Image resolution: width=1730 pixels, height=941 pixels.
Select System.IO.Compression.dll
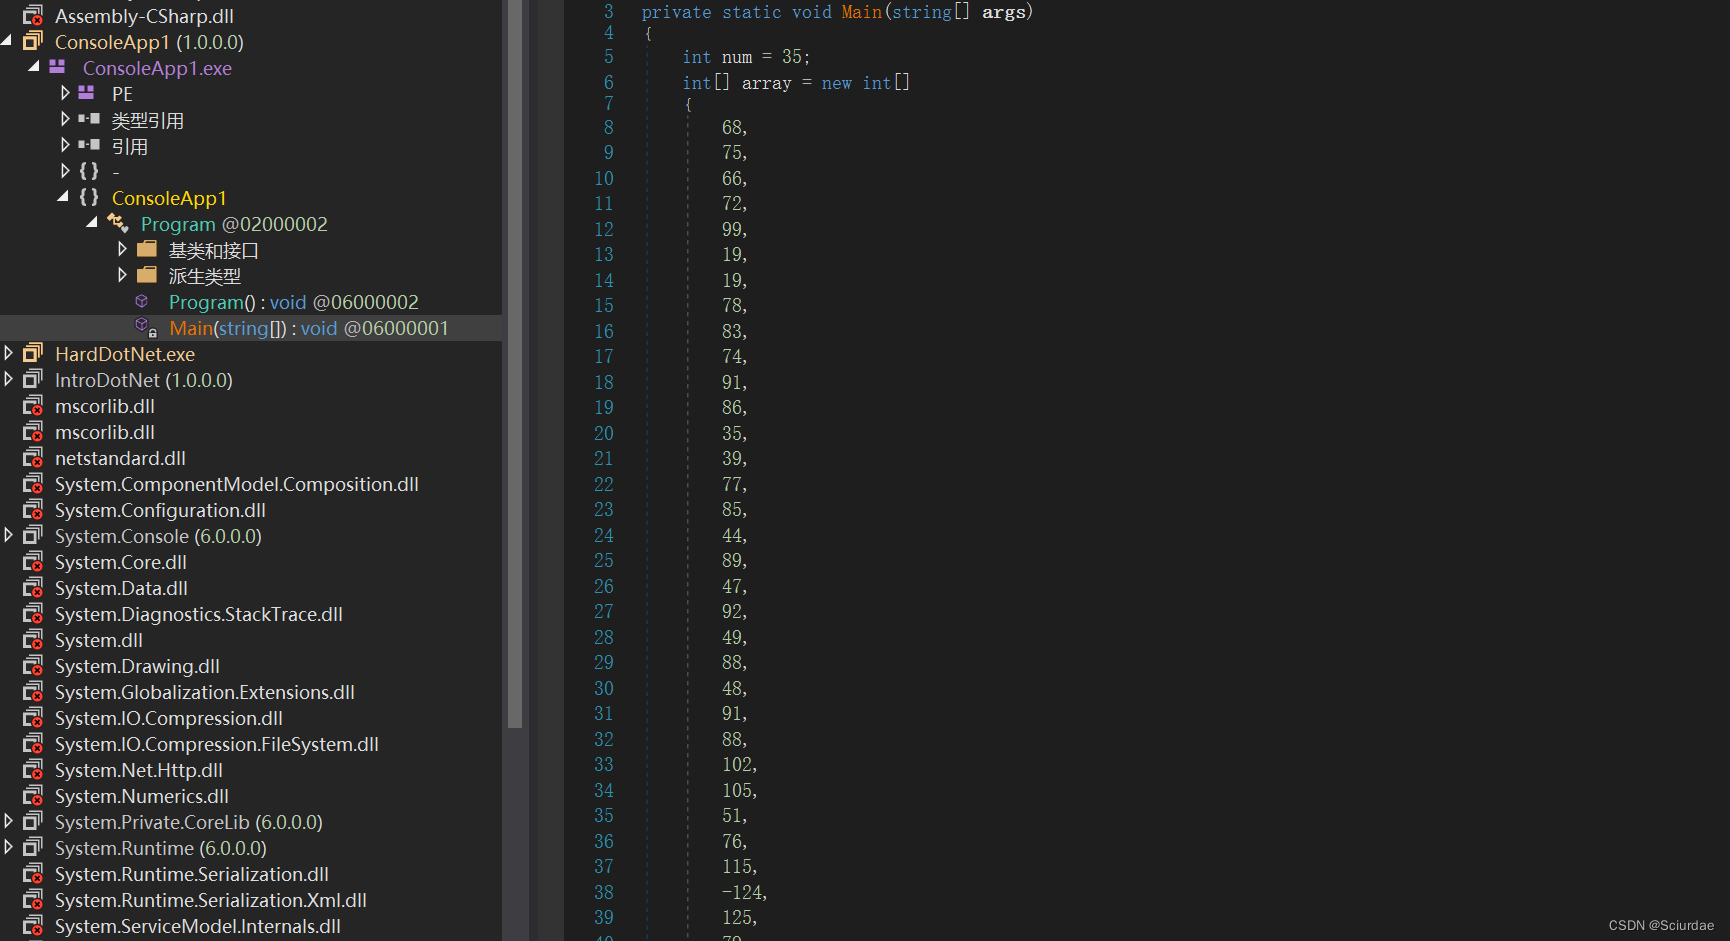coord(169,718)
